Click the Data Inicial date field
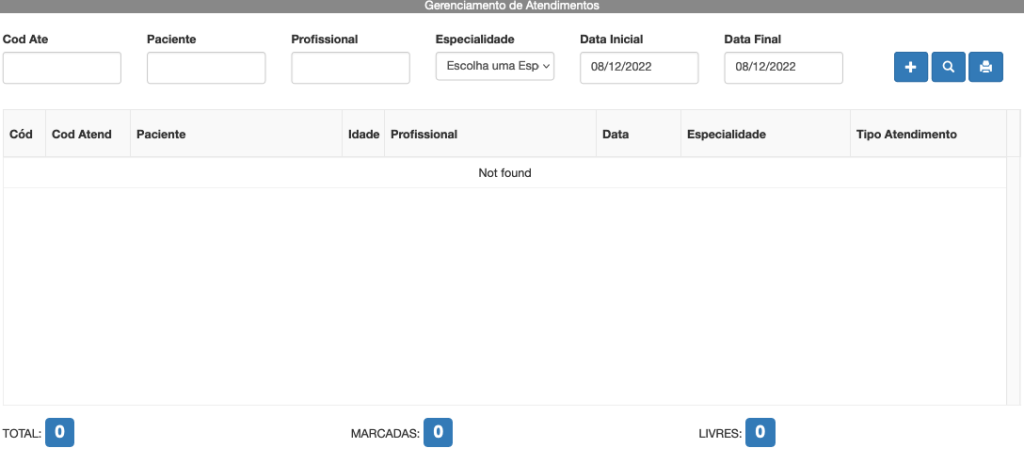The height and width of the screenshot is (464, 1024). [x=638, y=67]
